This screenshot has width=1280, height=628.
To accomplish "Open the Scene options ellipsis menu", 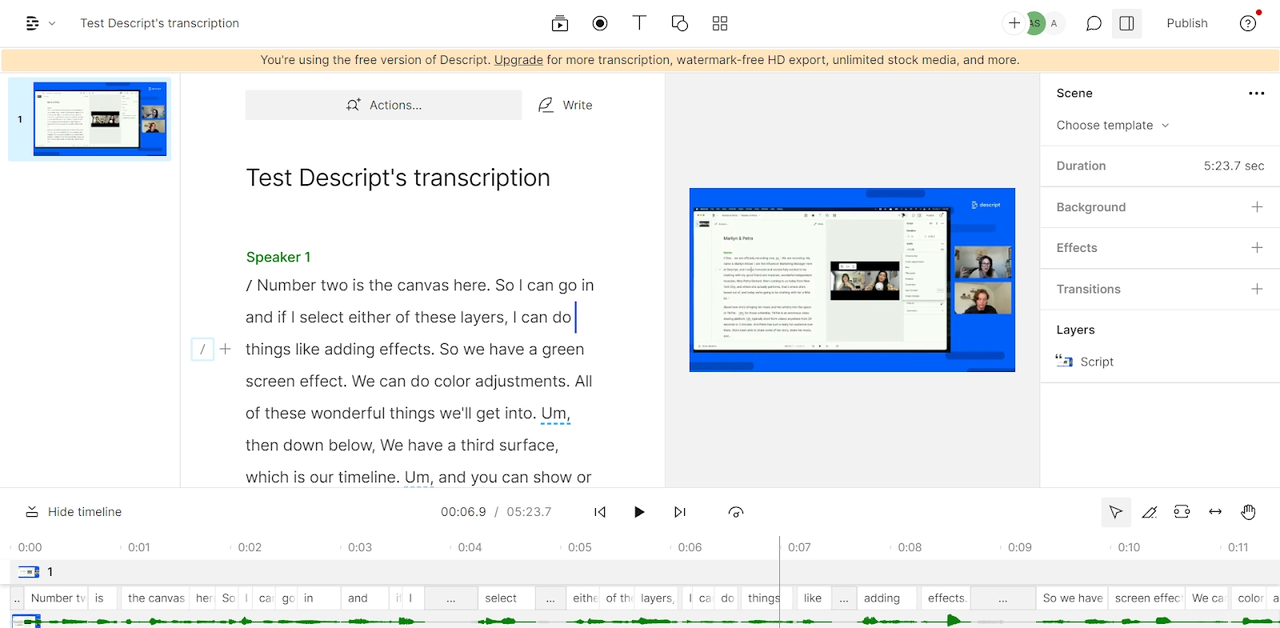I will [1256, 93].
